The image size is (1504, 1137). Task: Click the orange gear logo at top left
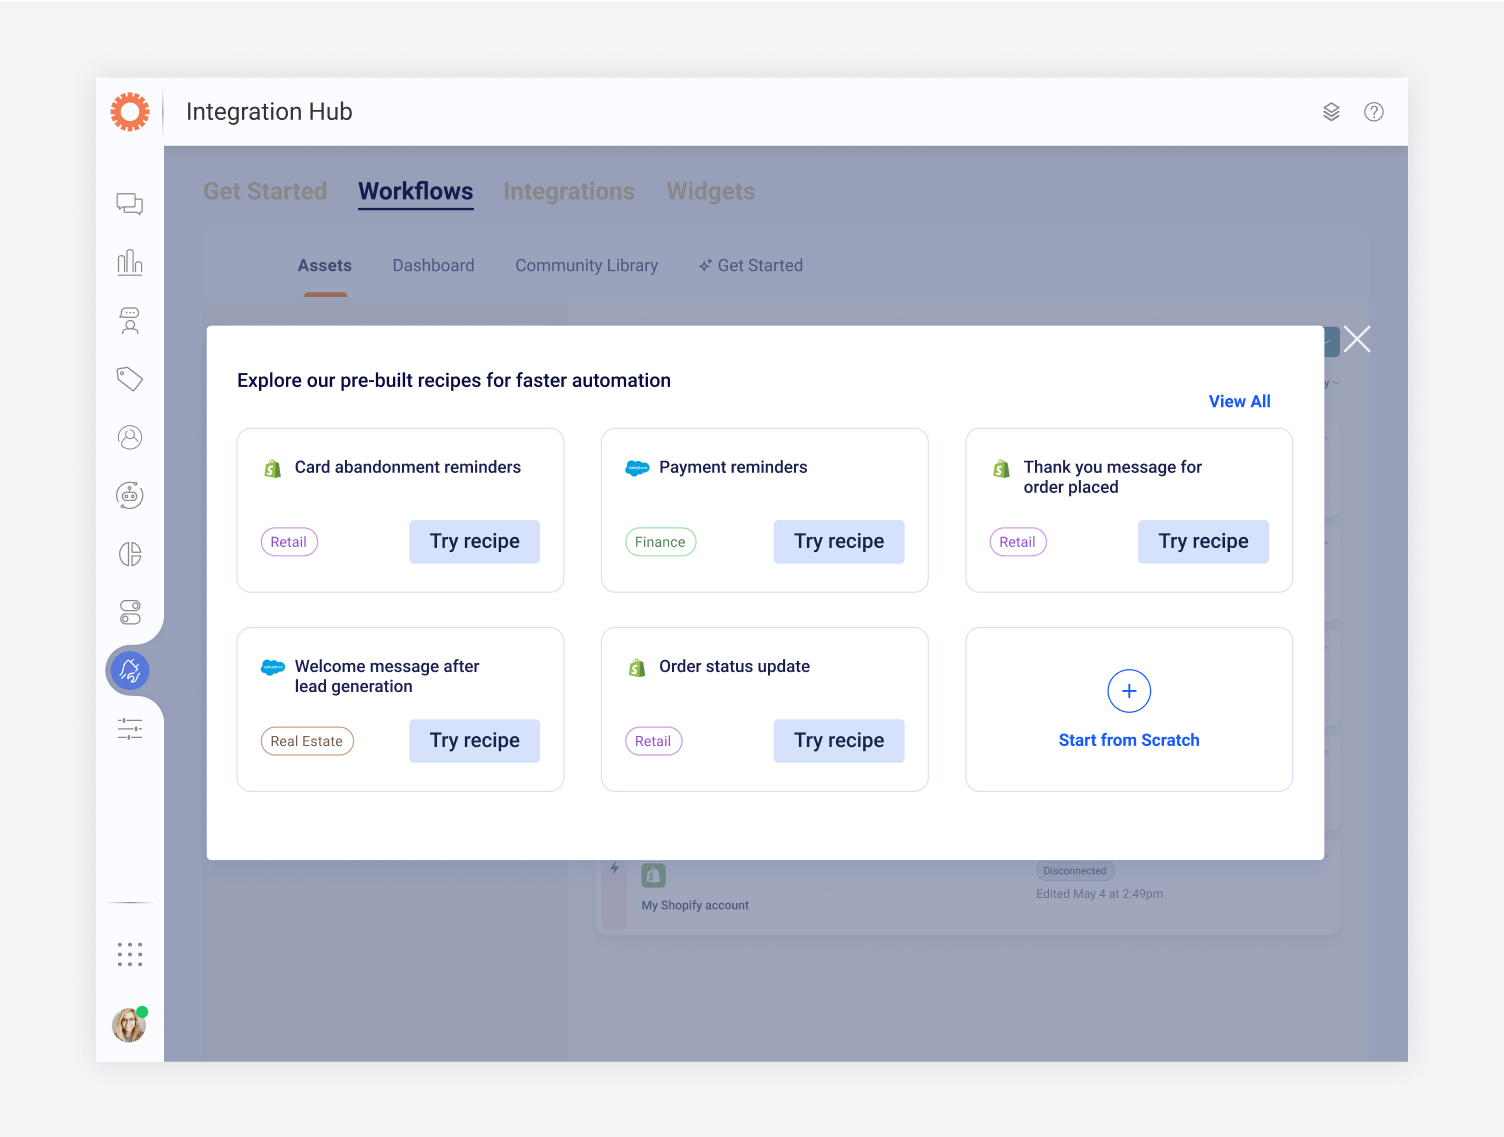[x=130, y=111]
